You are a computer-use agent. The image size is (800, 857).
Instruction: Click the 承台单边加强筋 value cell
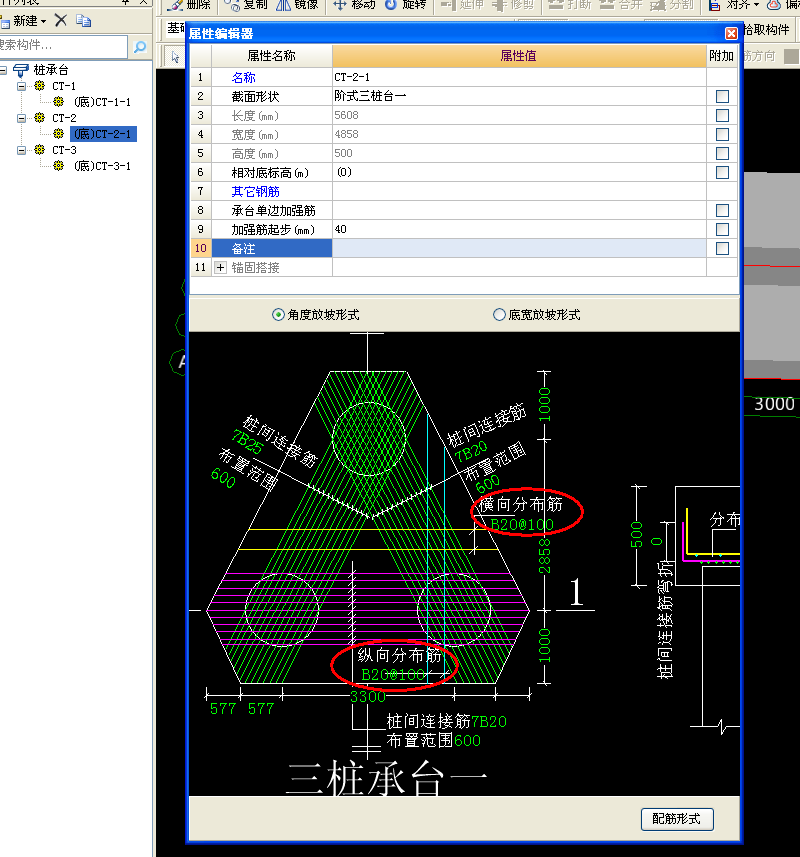pos(519,210)
